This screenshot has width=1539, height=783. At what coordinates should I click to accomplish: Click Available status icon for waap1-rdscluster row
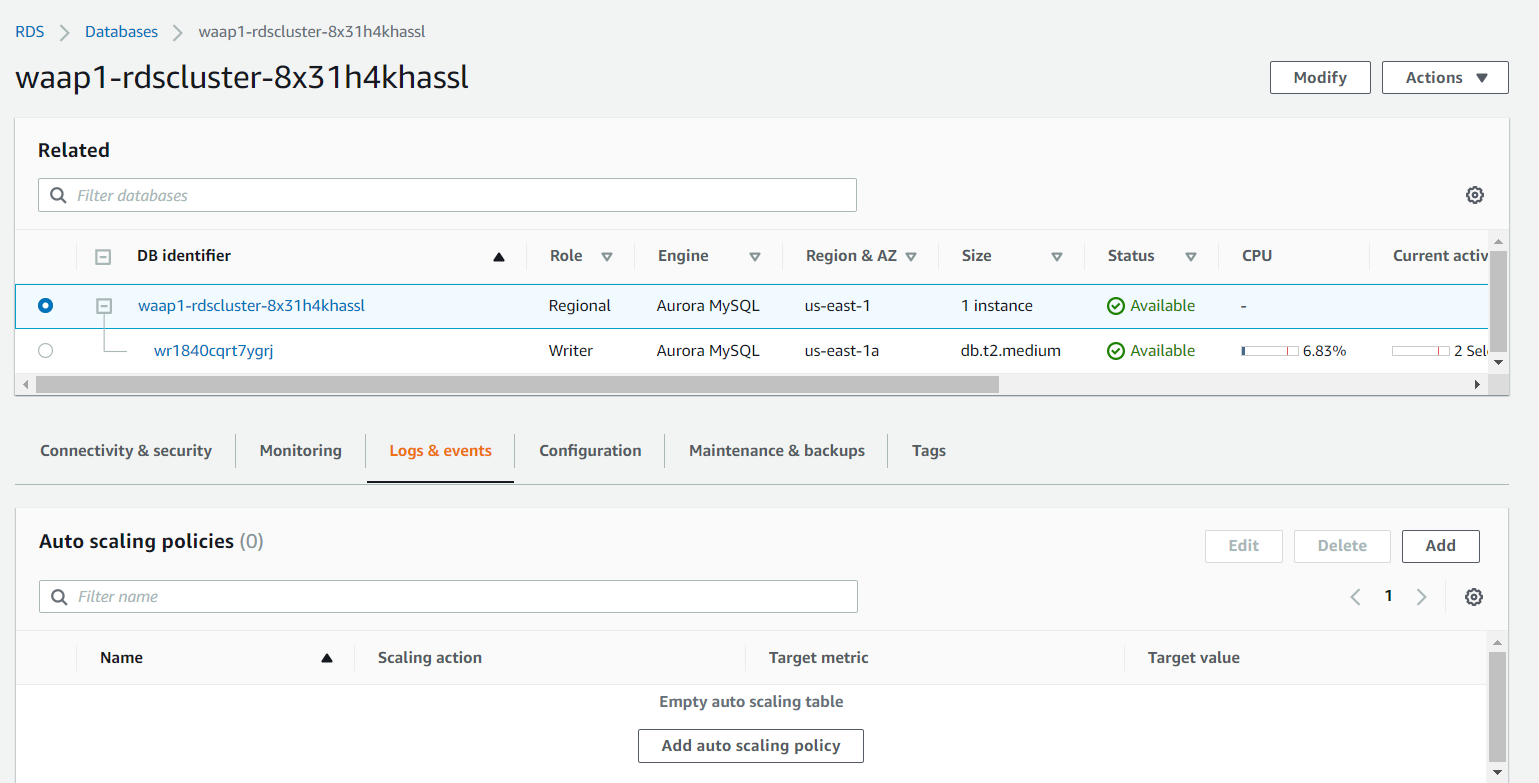[1116, 306]
